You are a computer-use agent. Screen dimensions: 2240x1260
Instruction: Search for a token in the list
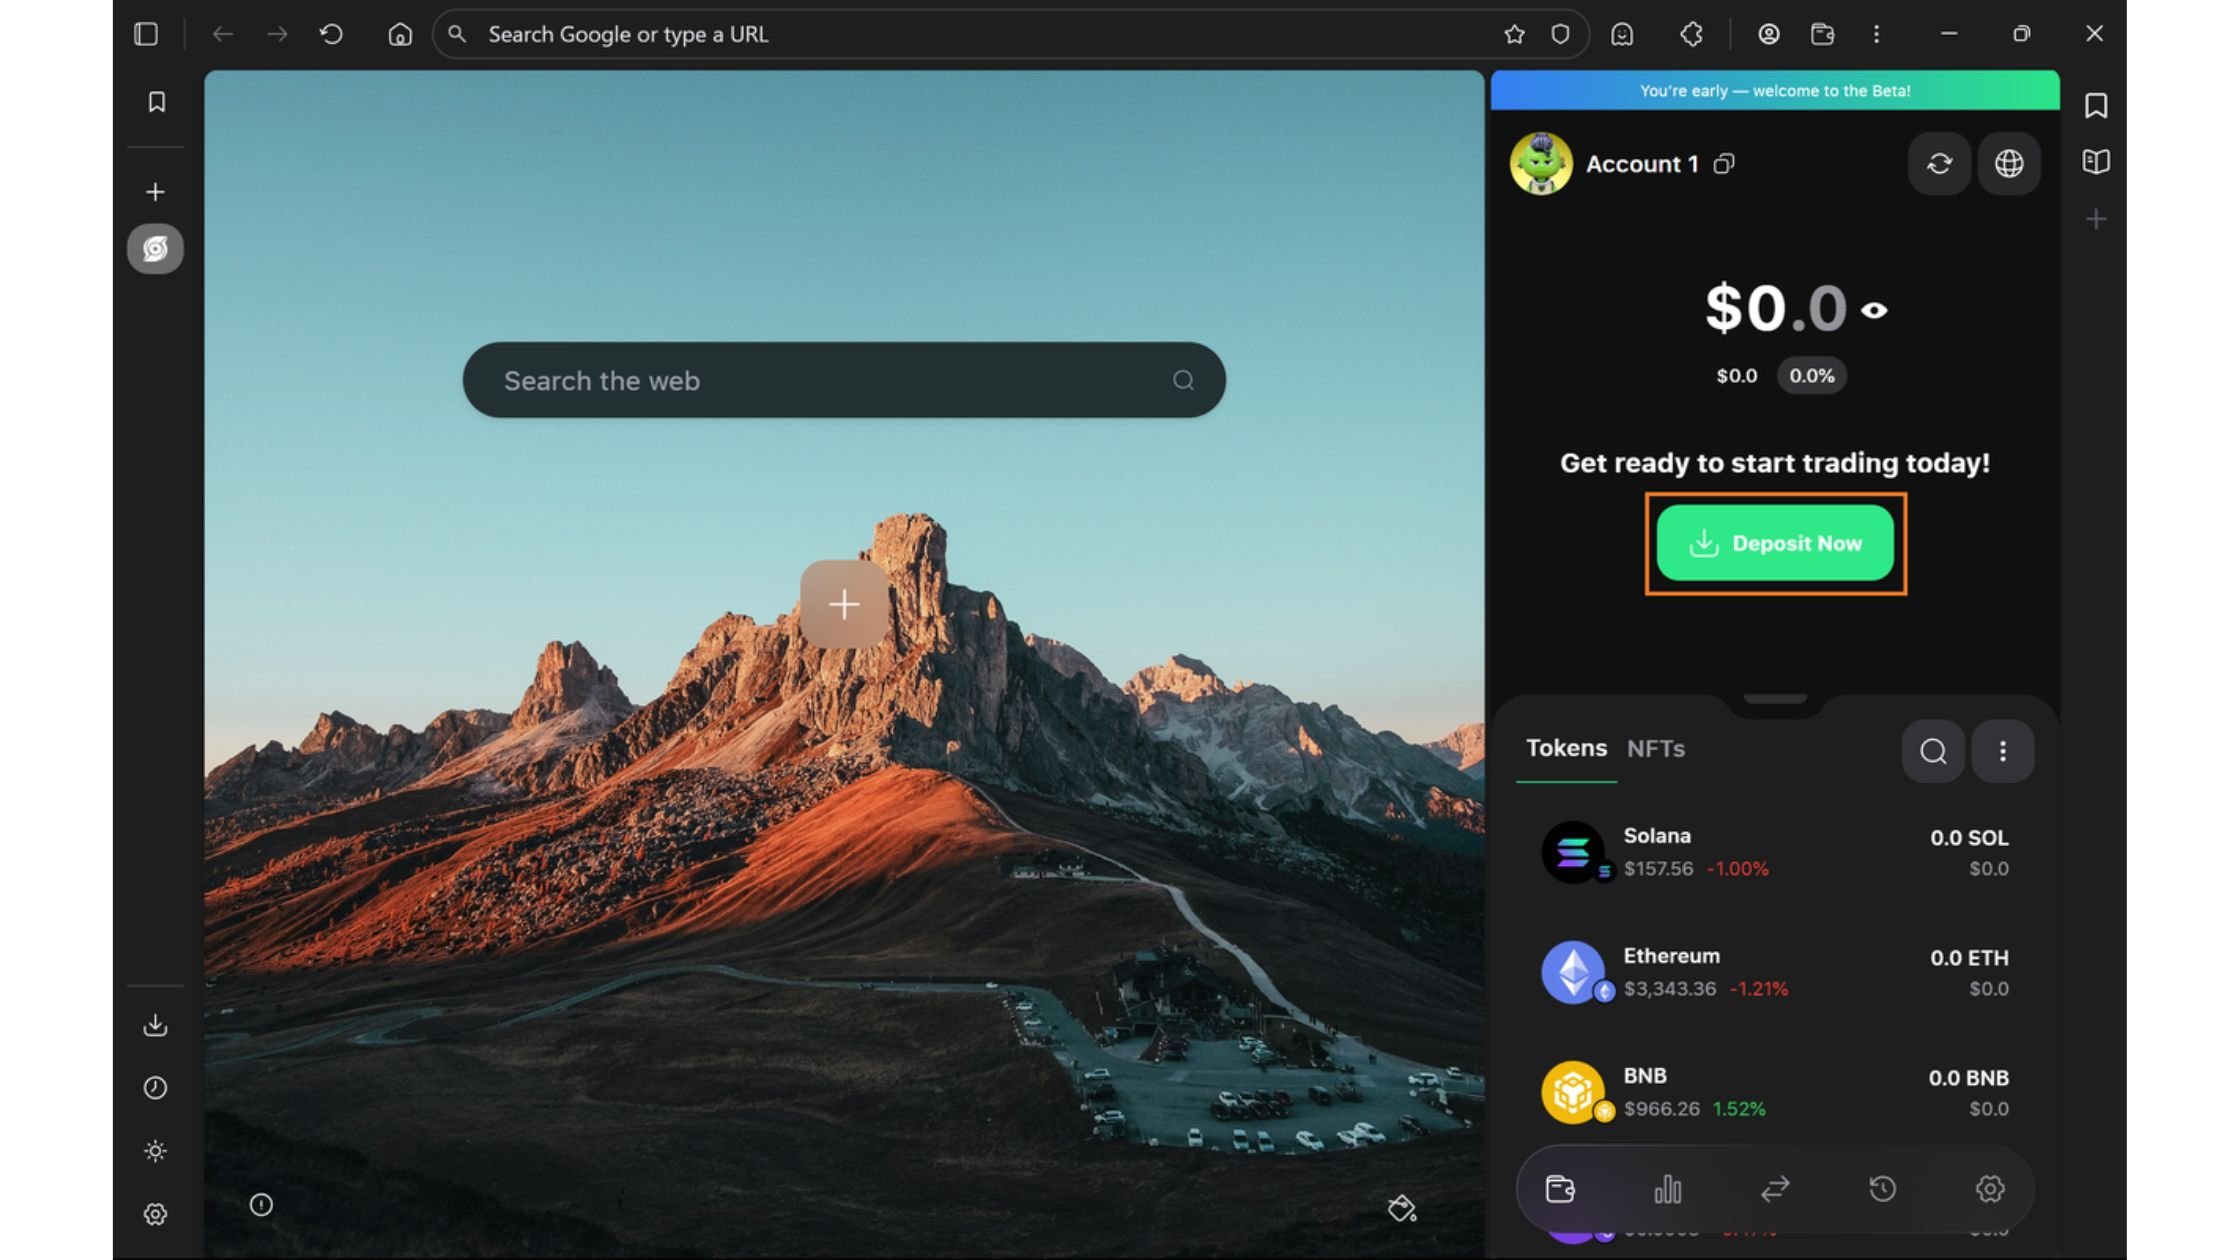[1932, 751]
